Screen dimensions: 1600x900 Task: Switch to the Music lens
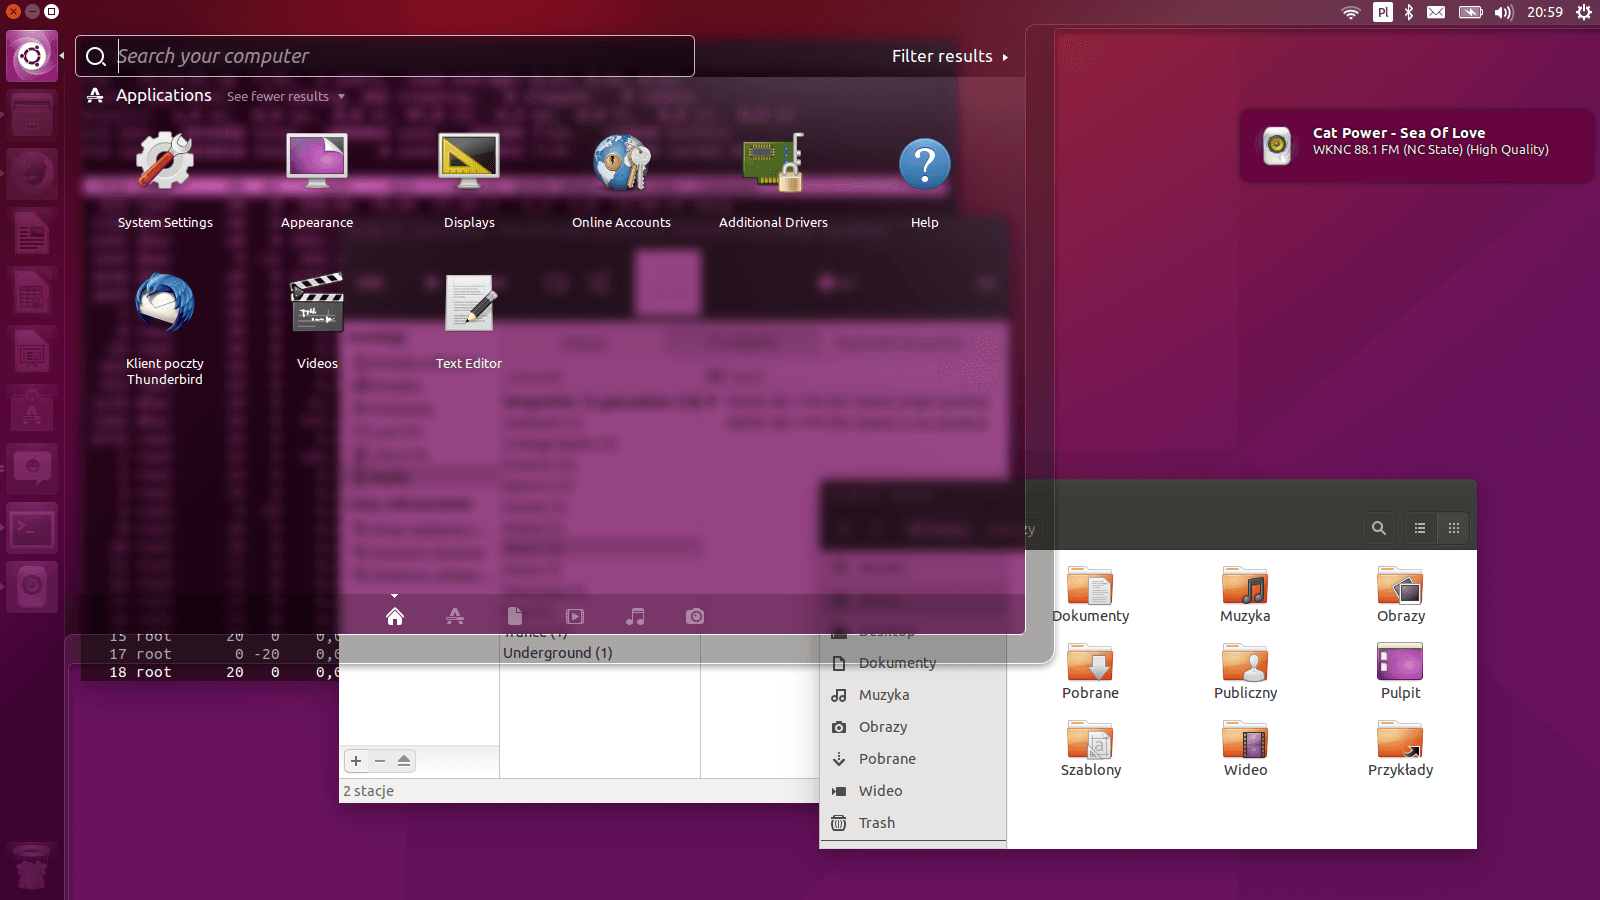(x=635, y=616)
